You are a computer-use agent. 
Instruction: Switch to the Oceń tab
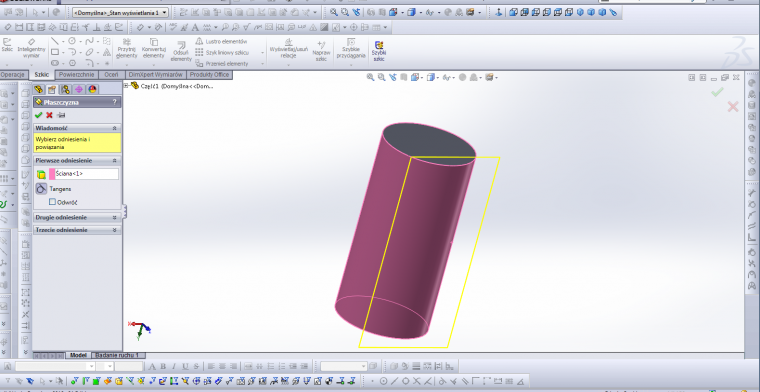pyautogui.click(x=111, y=75)
